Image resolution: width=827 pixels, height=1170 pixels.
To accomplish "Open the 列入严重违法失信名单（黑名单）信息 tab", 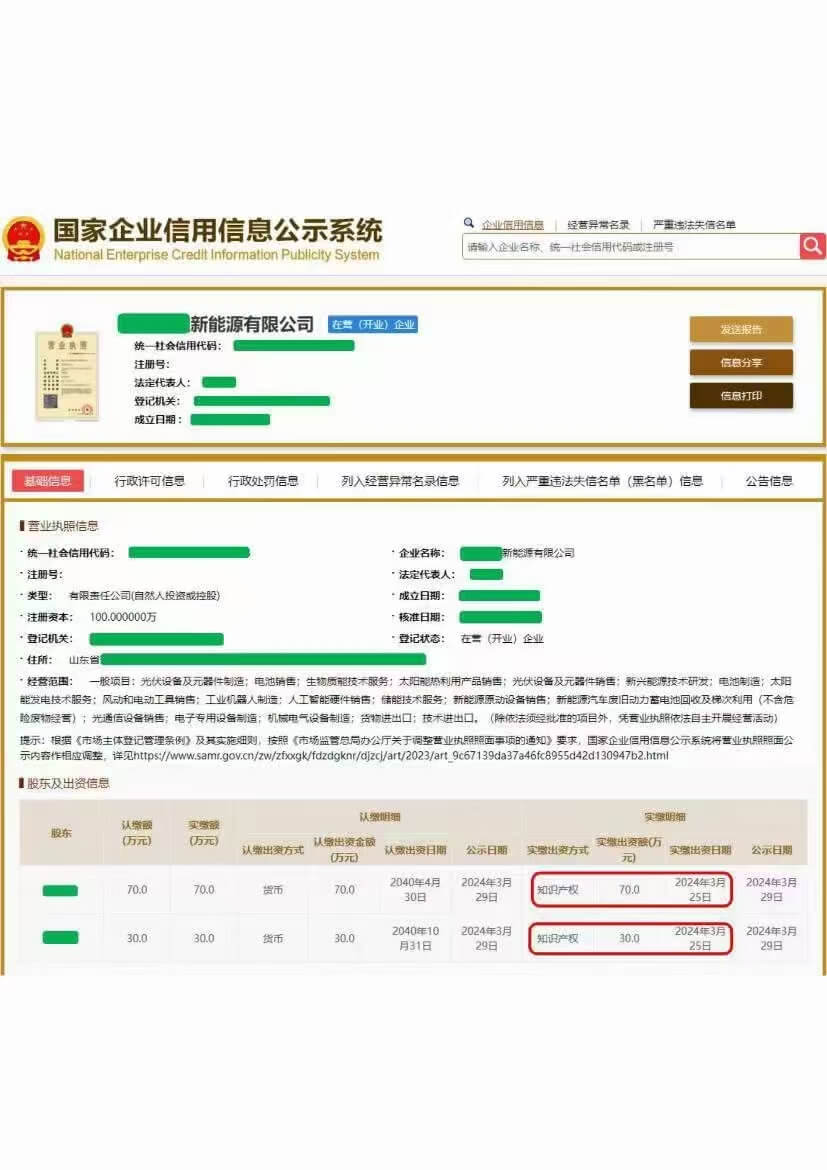I will pos(602,481).
